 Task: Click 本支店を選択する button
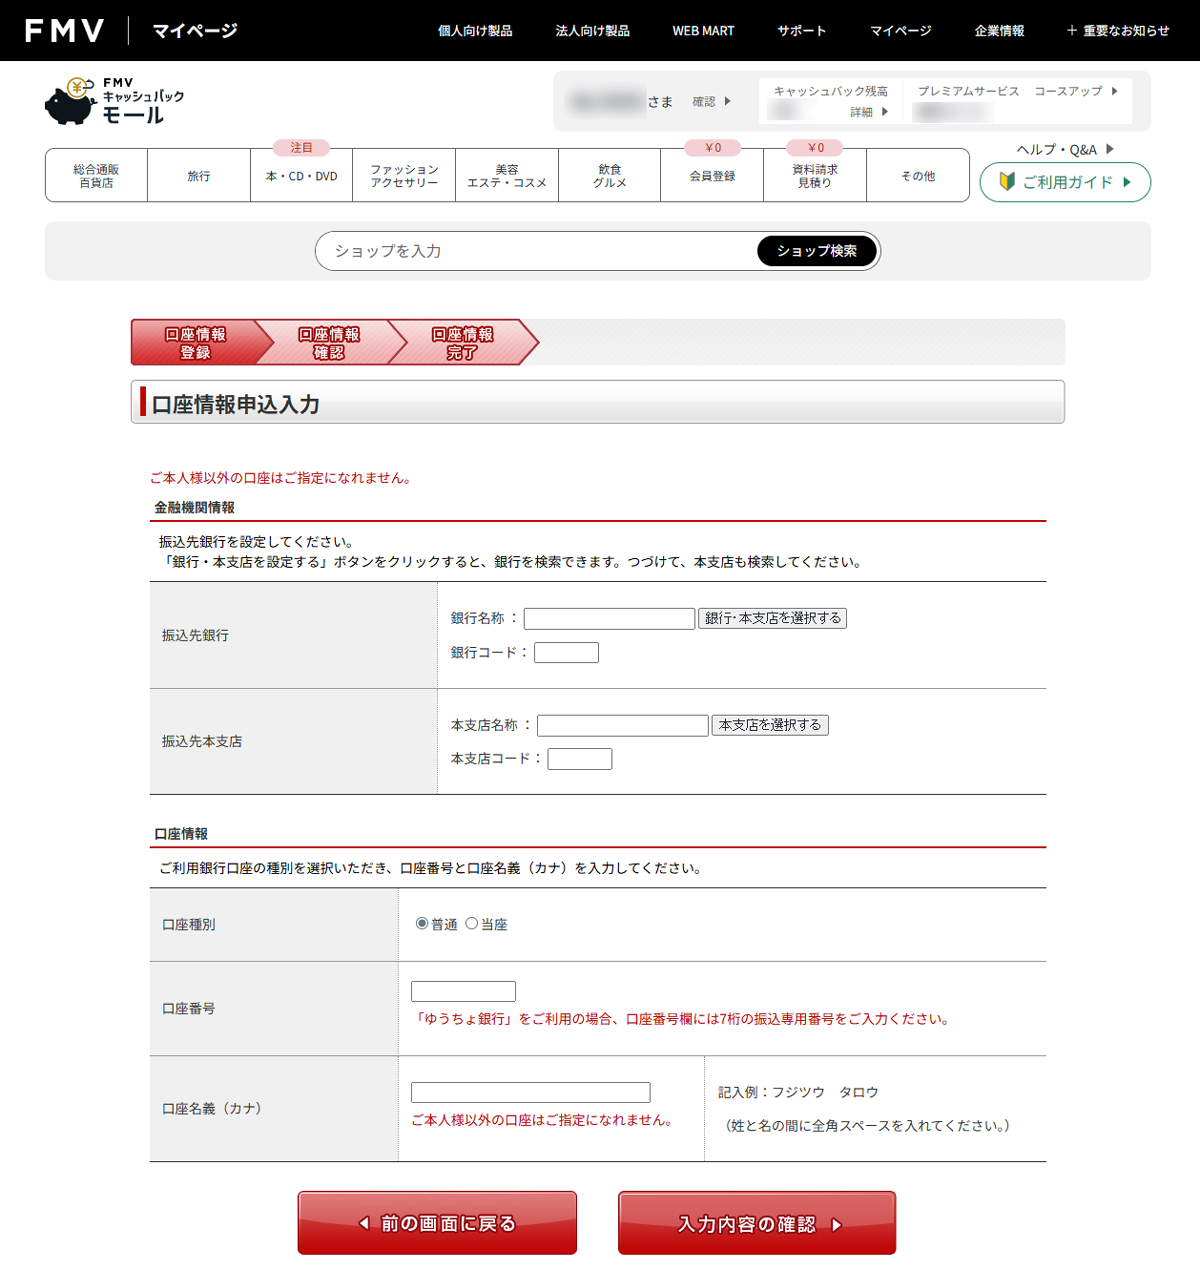(769, 725)
